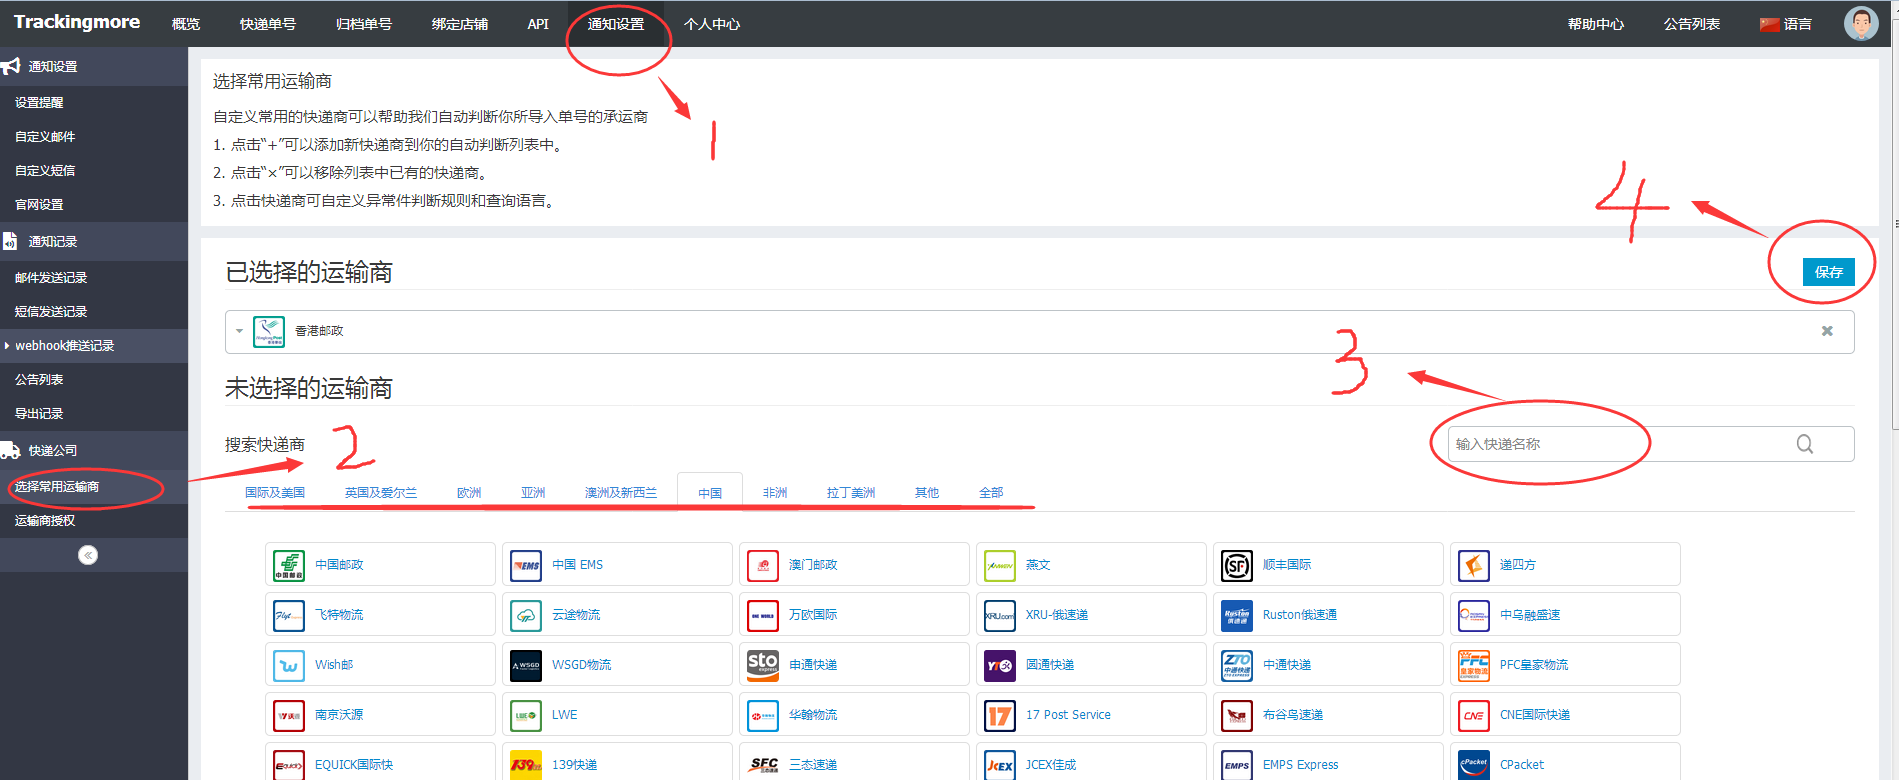Switch to the 澳洲及新西兰 tab
Image resolution: width=1899 pixels, height=780 pixels.
point(621,493)
